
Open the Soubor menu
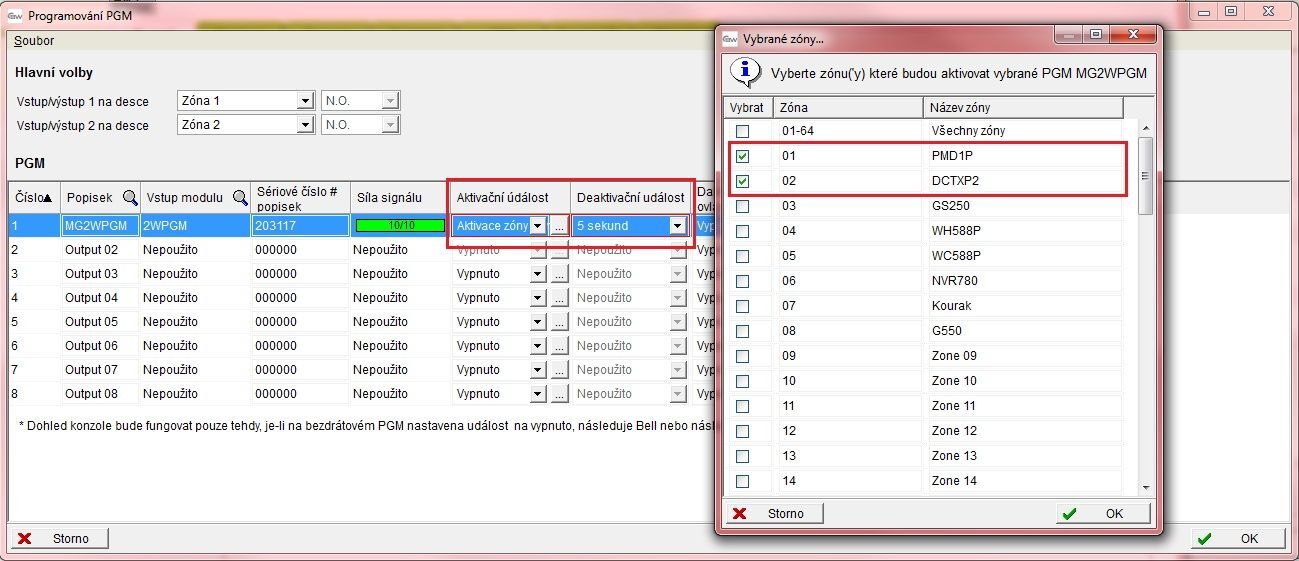pos(34,41)
